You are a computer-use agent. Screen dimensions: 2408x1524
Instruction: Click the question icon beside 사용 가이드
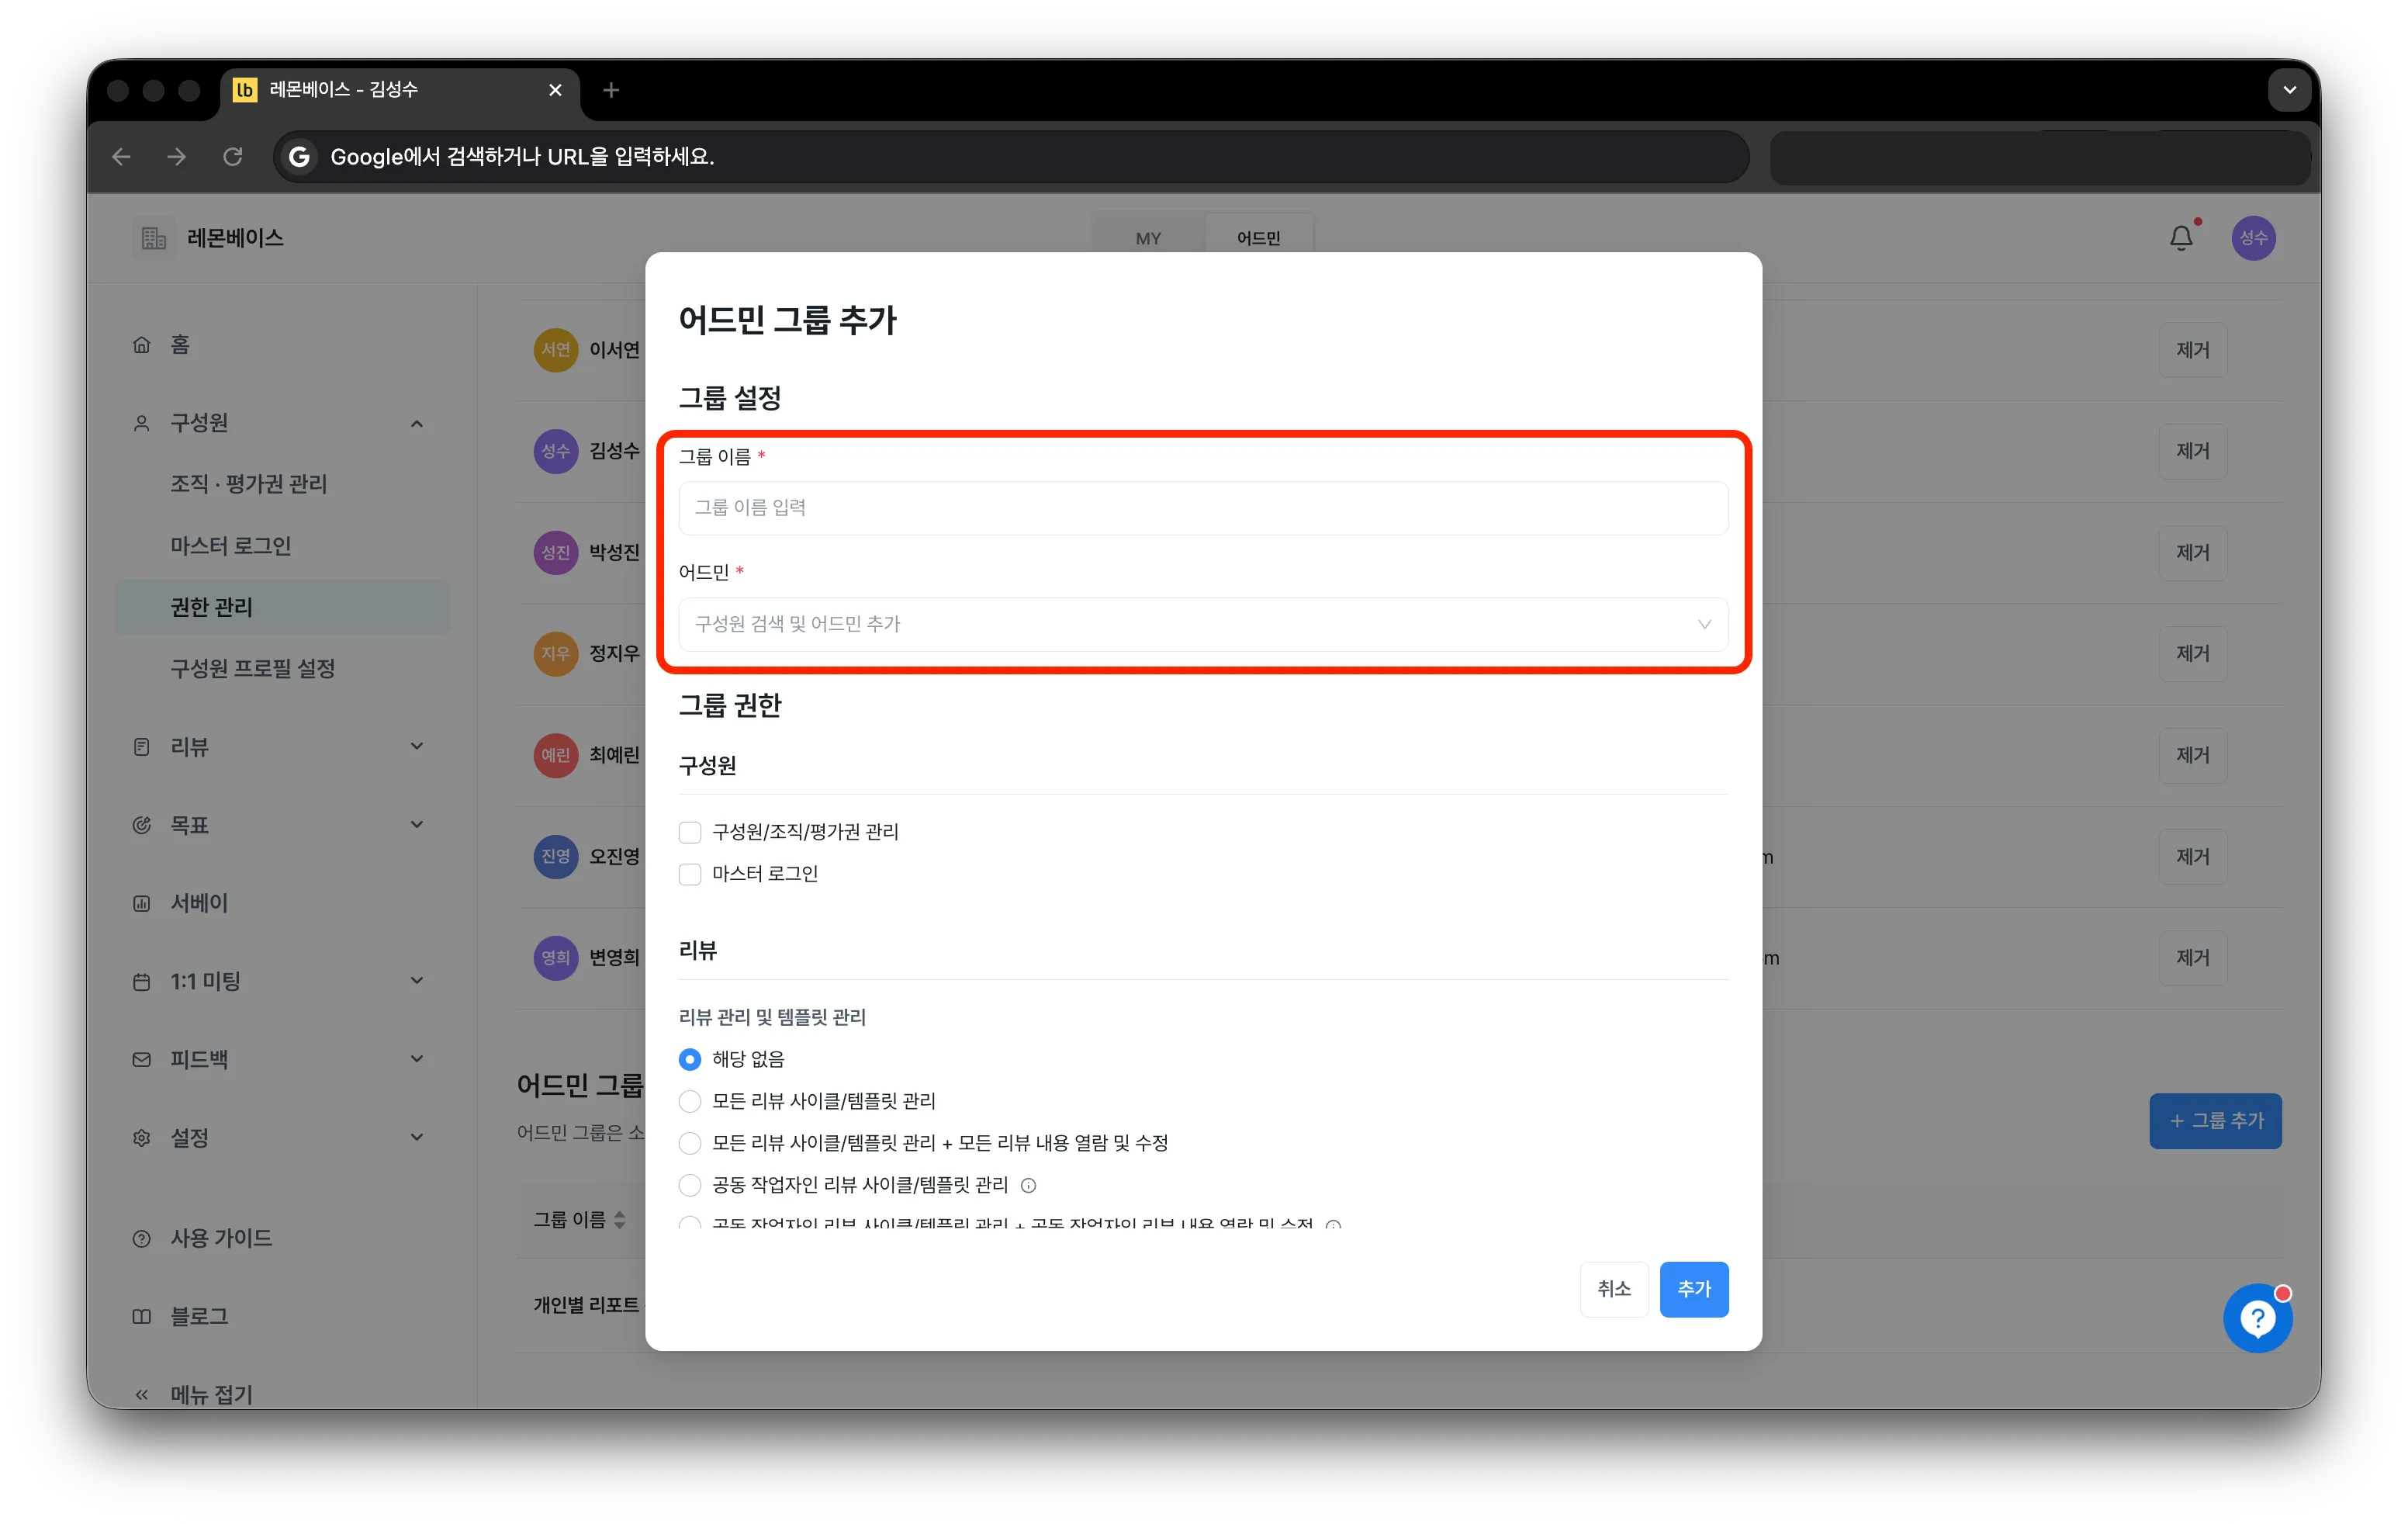click(142, 1238)
